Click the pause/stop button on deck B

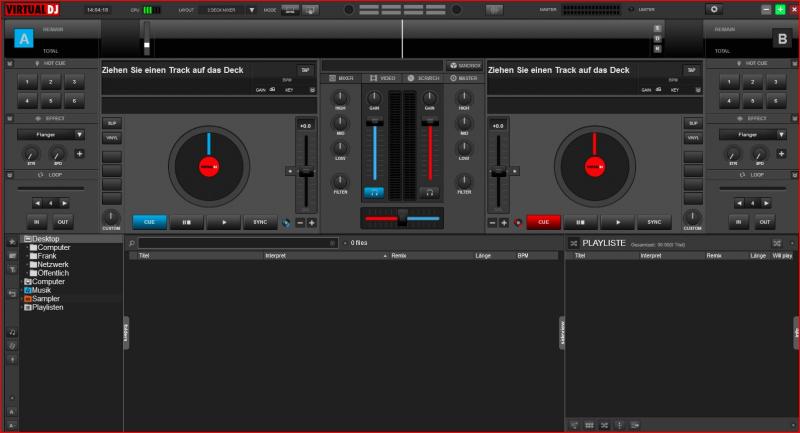coord(580,223)
